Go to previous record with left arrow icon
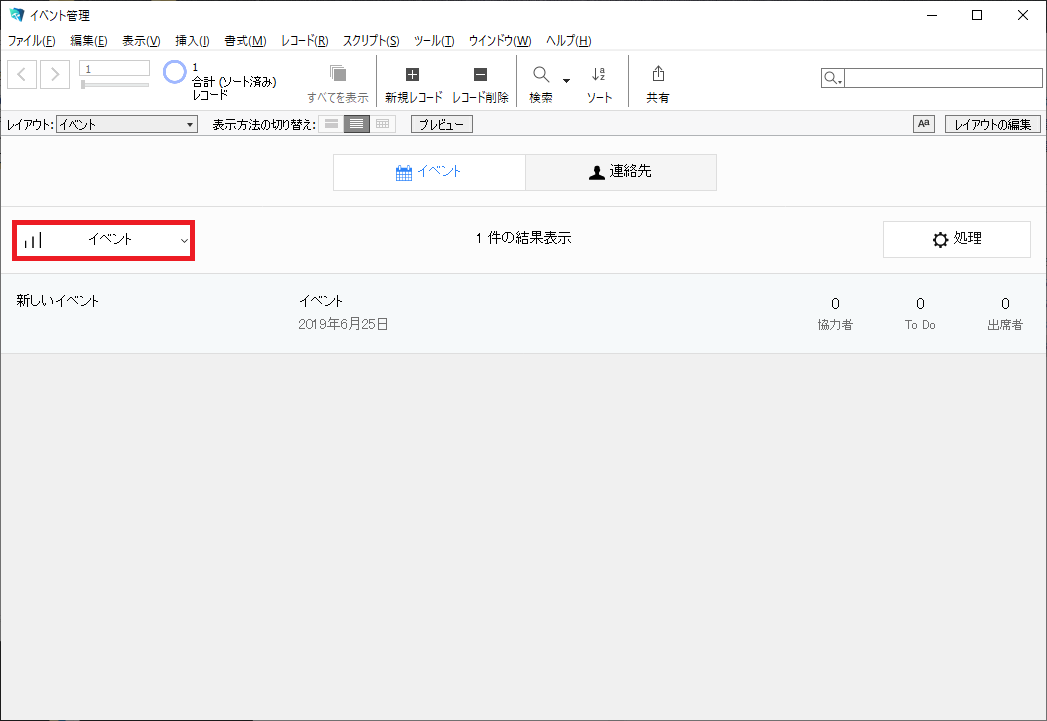The width and height of the screenshot is (1047, 721). point(21,74)
